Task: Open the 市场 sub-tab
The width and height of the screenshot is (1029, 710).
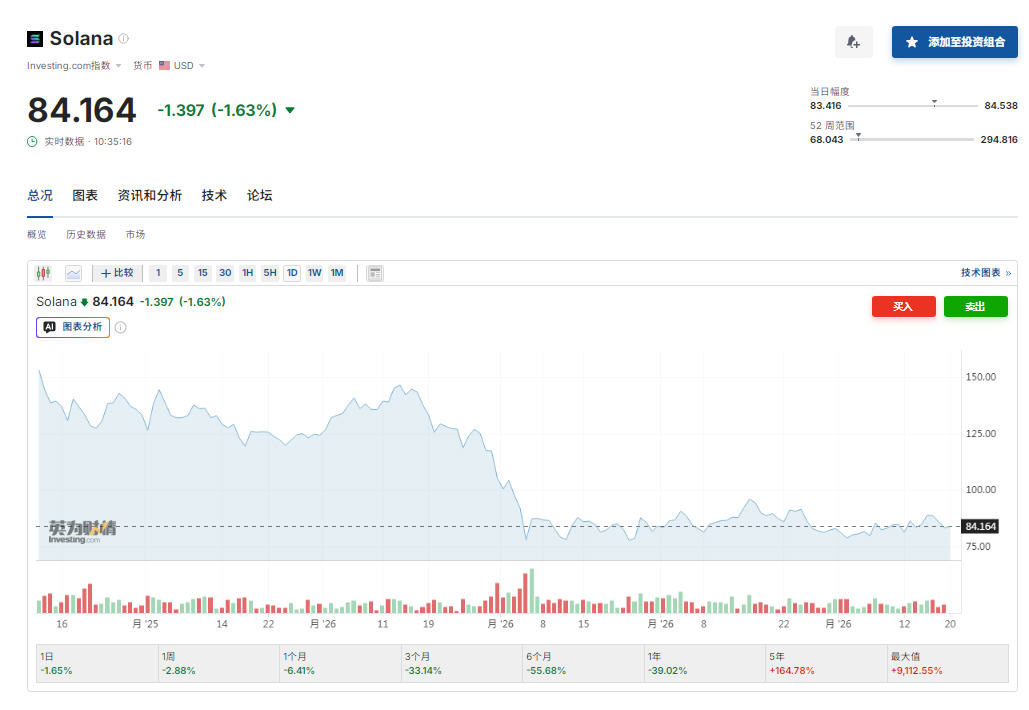Action: [135, 234]
